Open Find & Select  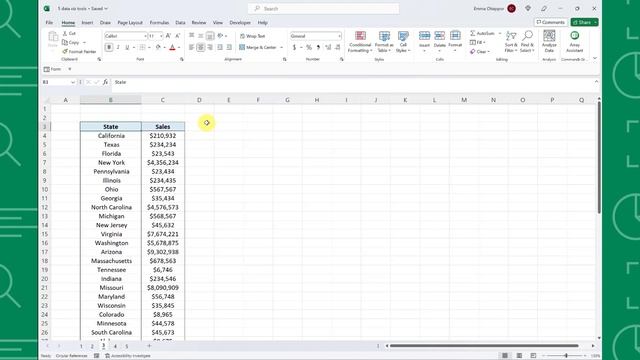pyautogui.click(x=527, y=42)
